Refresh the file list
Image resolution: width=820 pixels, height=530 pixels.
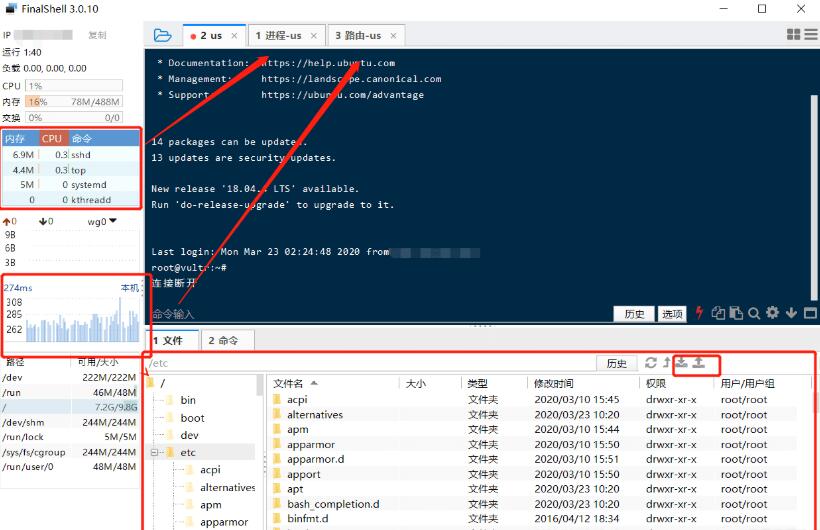click(651, 362)
